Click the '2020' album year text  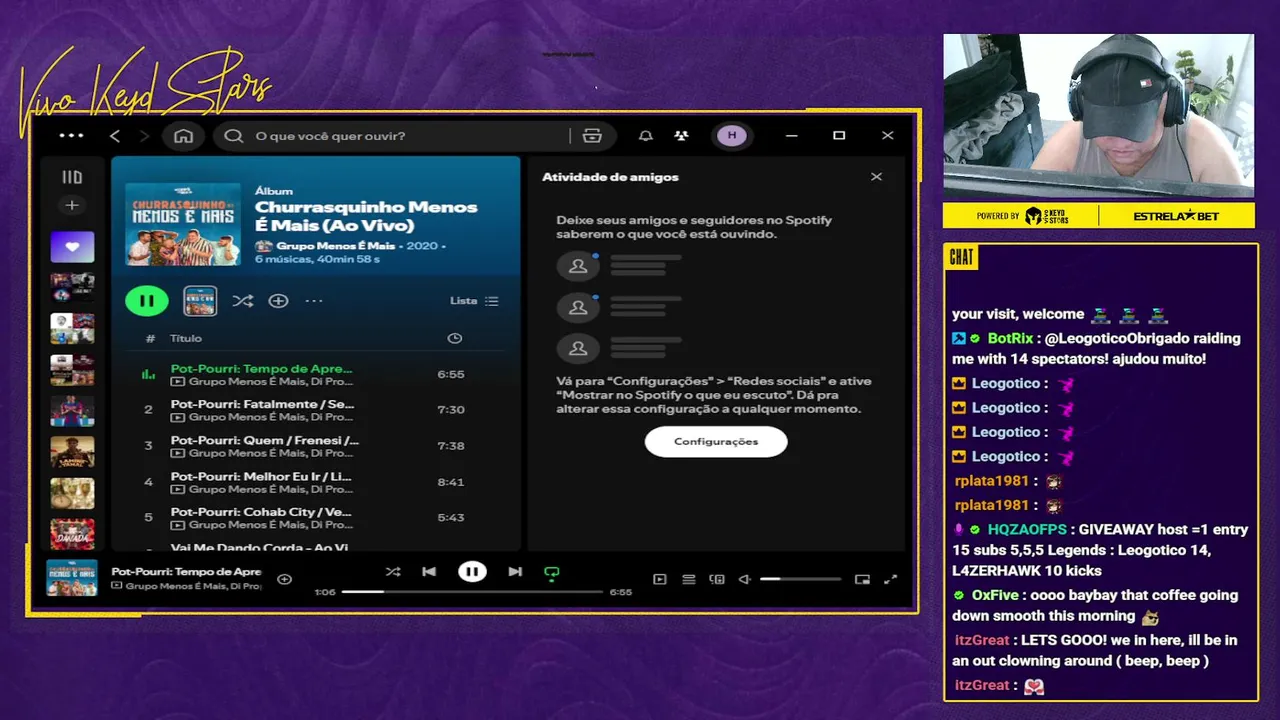click(x=421, y=245)
